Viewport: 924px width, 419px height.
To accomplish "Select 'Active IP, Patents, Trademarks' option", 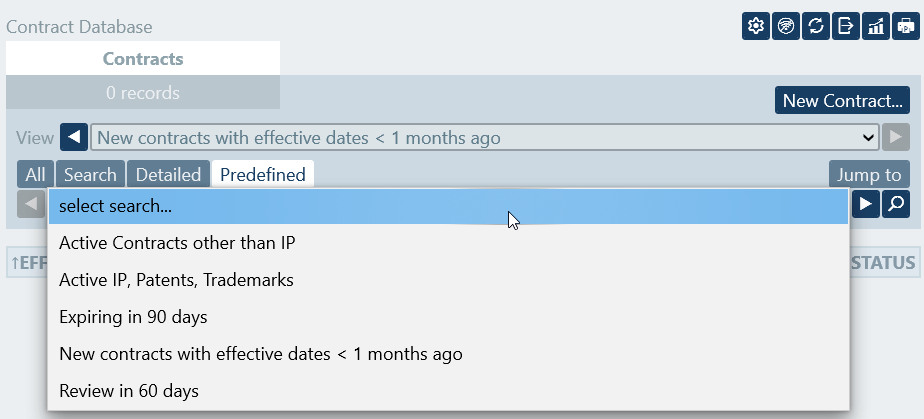I will click(176, 280).
